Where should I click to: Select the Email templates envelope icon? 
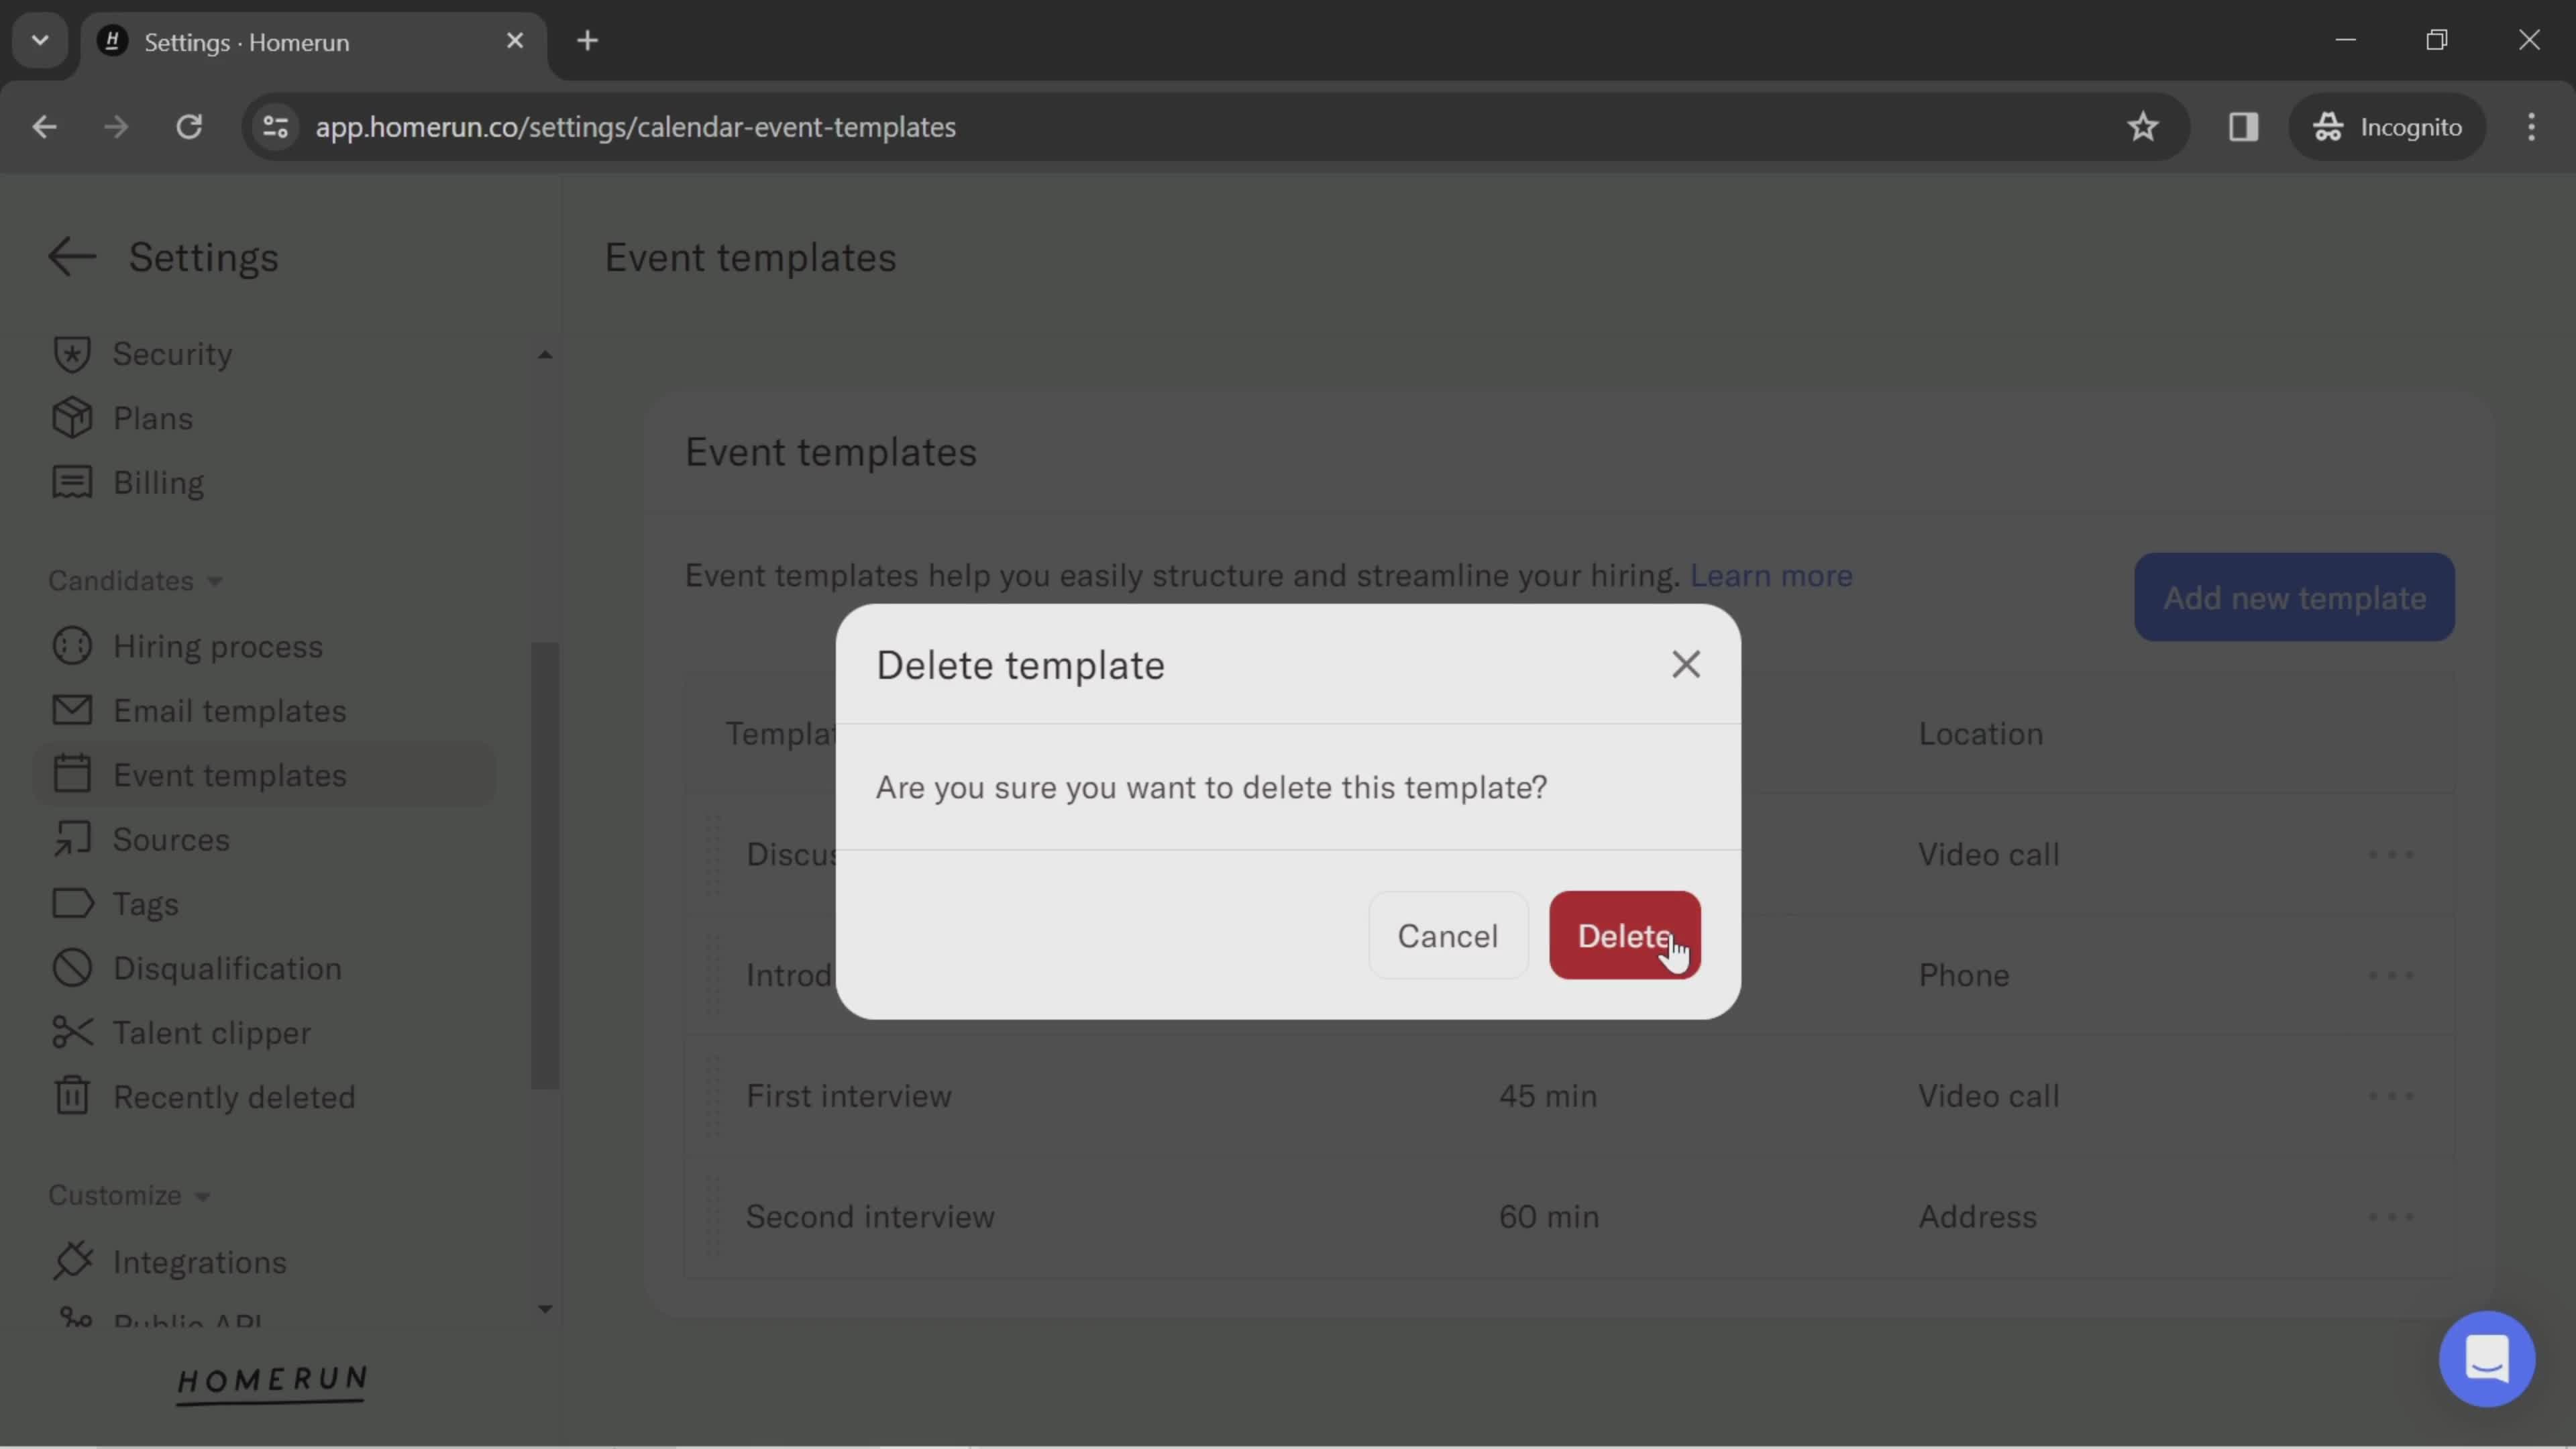(x=72, y=710)
